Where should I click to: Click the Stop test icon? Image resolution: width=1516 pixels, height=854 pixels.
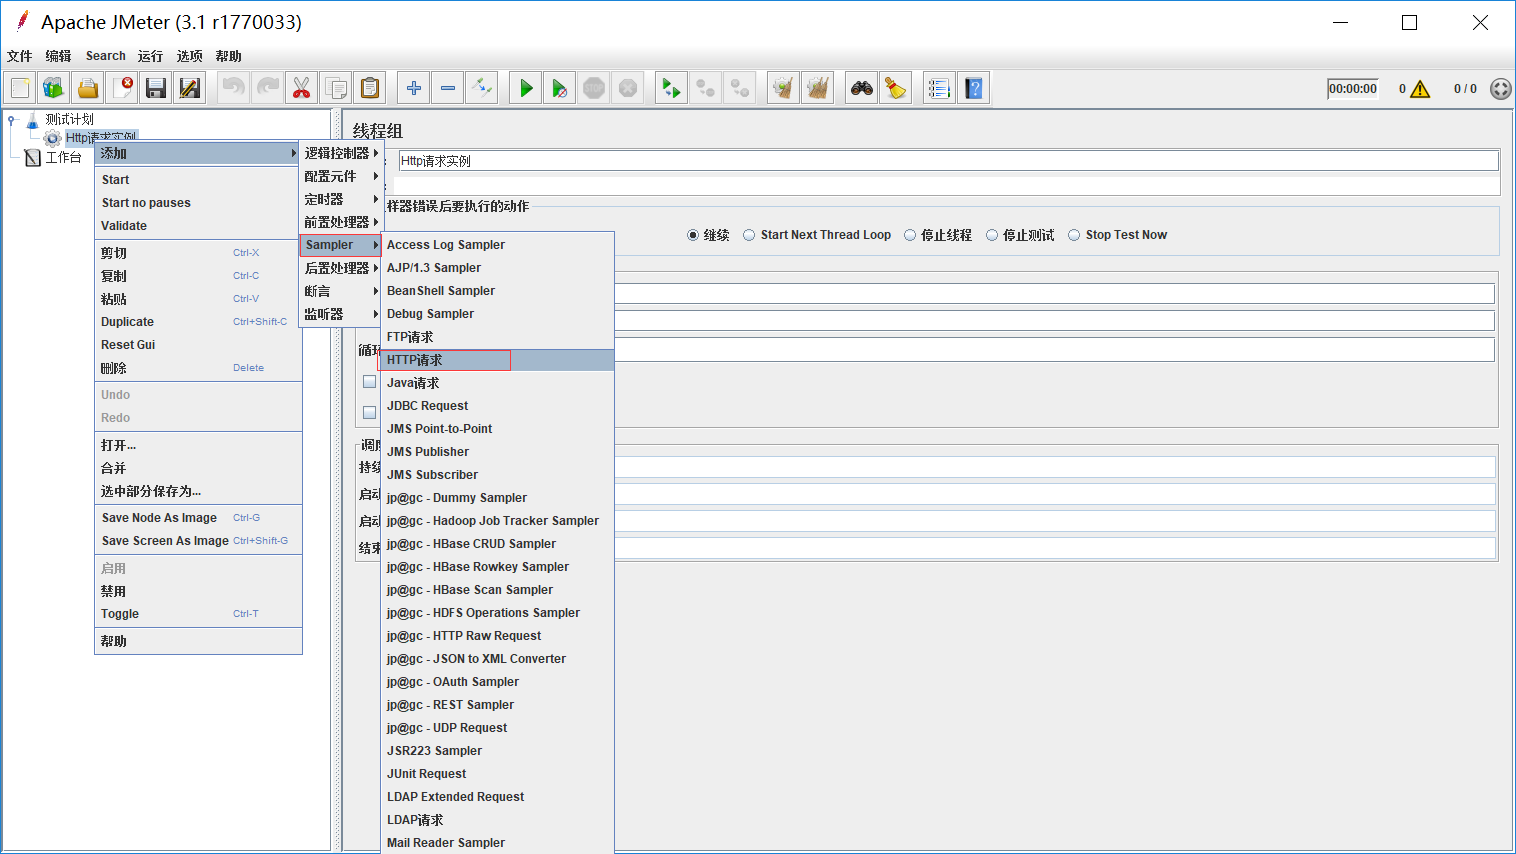coord(594,88)
